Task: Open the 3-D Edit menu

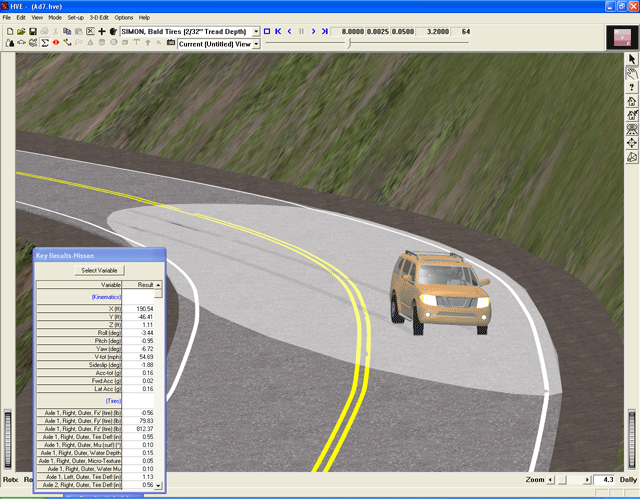Action: 99,18
